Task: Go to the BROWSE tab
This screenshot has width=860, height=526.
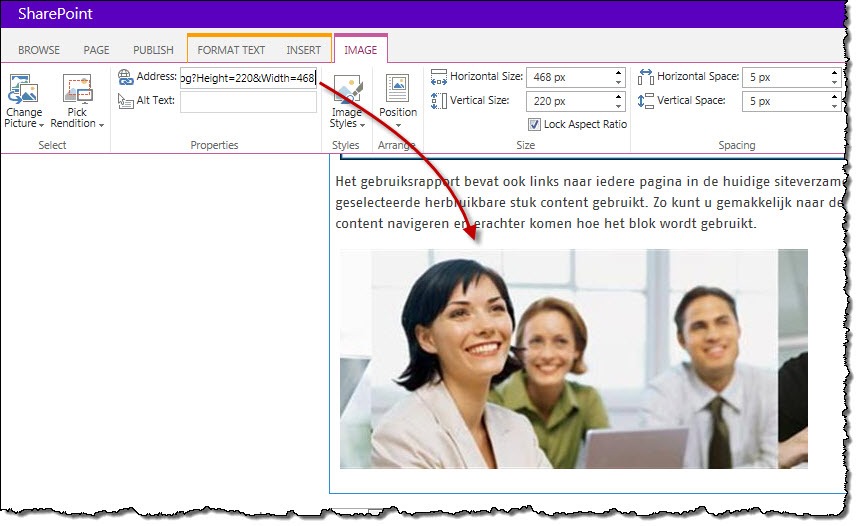Action: [x=39, y=50]
